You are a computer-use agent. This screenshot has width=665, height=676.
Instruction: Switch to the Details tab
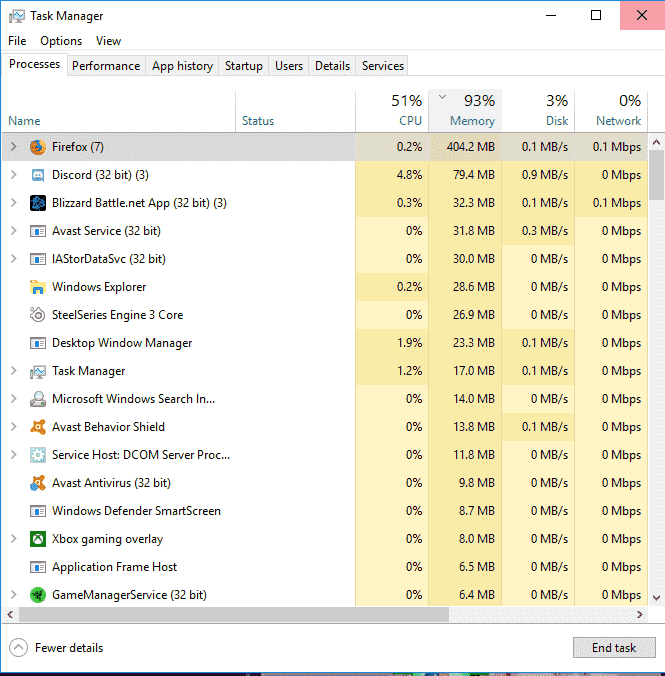(332, 66)
